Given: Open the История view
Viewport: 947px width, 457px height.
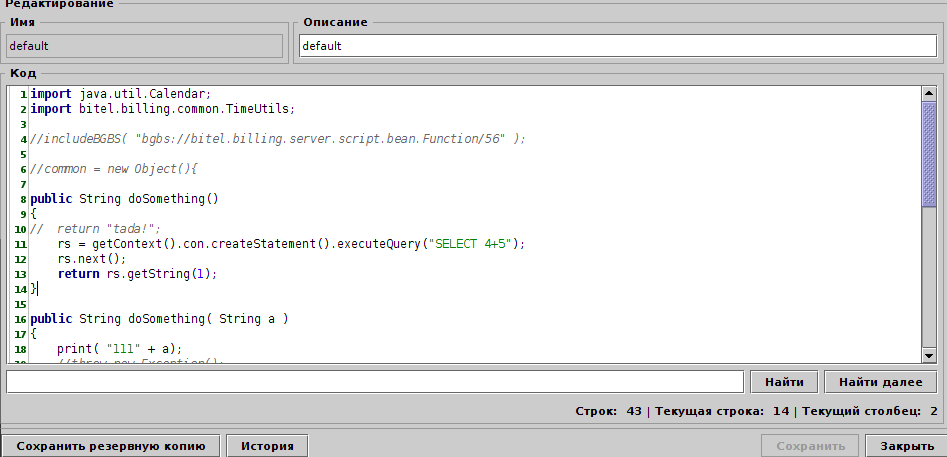Looking at the screenshot, I should pyautogui.click(x=267, y=446).
